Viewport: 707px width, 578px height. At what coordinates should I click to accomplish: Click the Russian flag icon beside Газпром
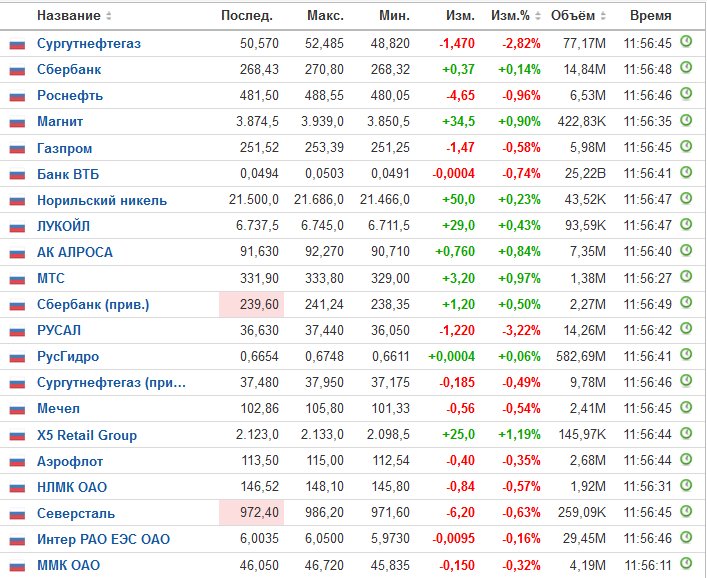click(x=17, y=148)
